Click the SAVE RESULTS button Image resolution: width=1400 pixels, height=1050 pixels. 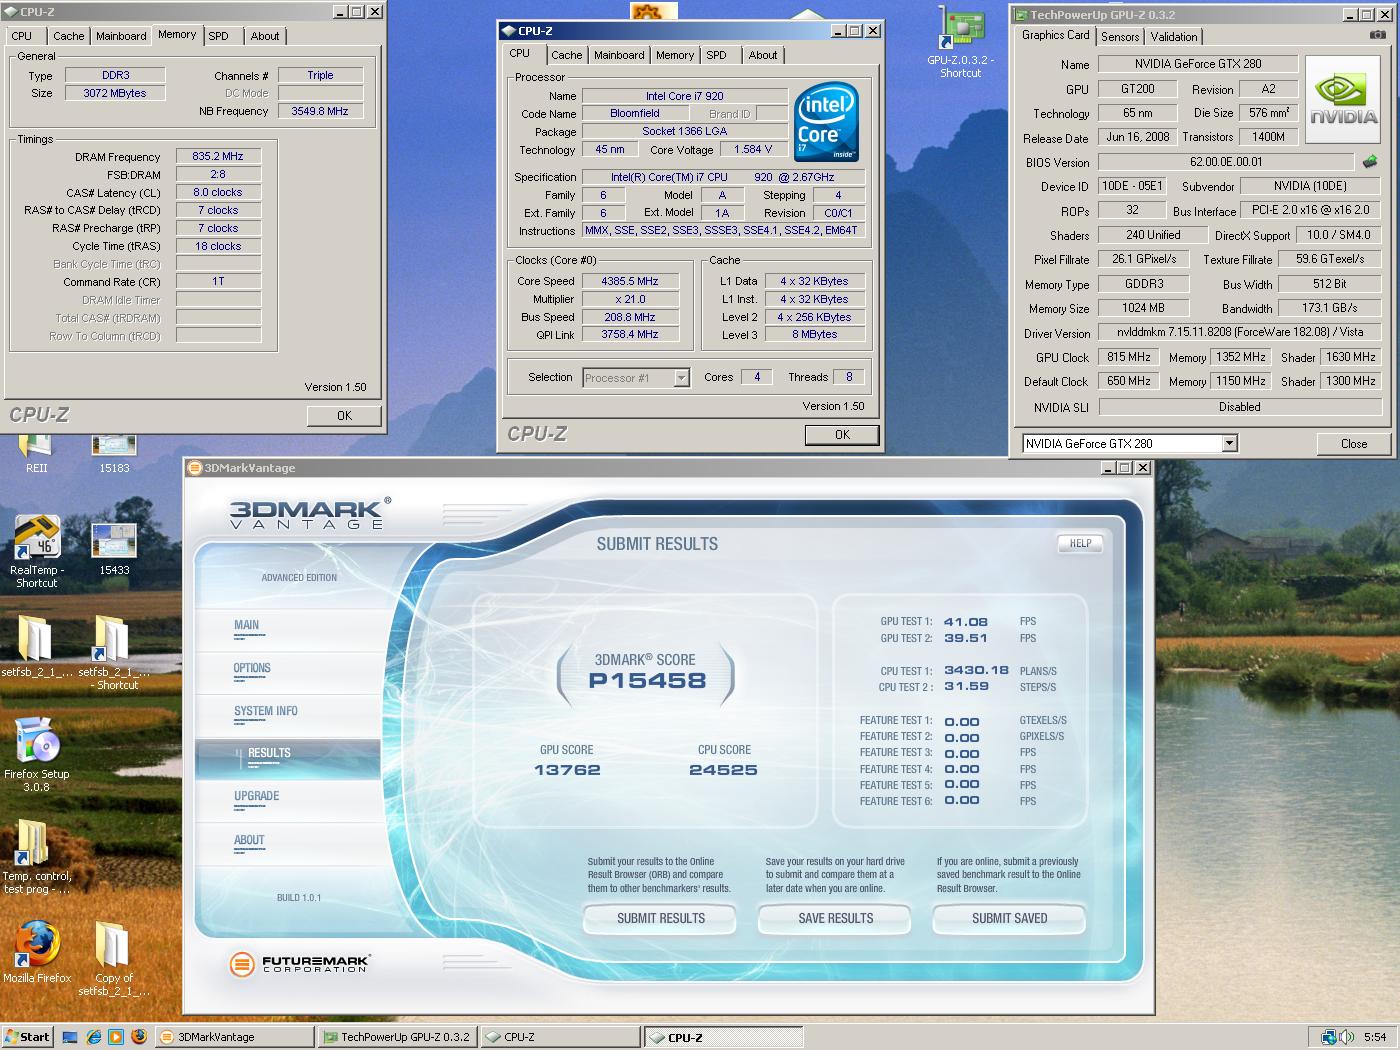[836, 918]
